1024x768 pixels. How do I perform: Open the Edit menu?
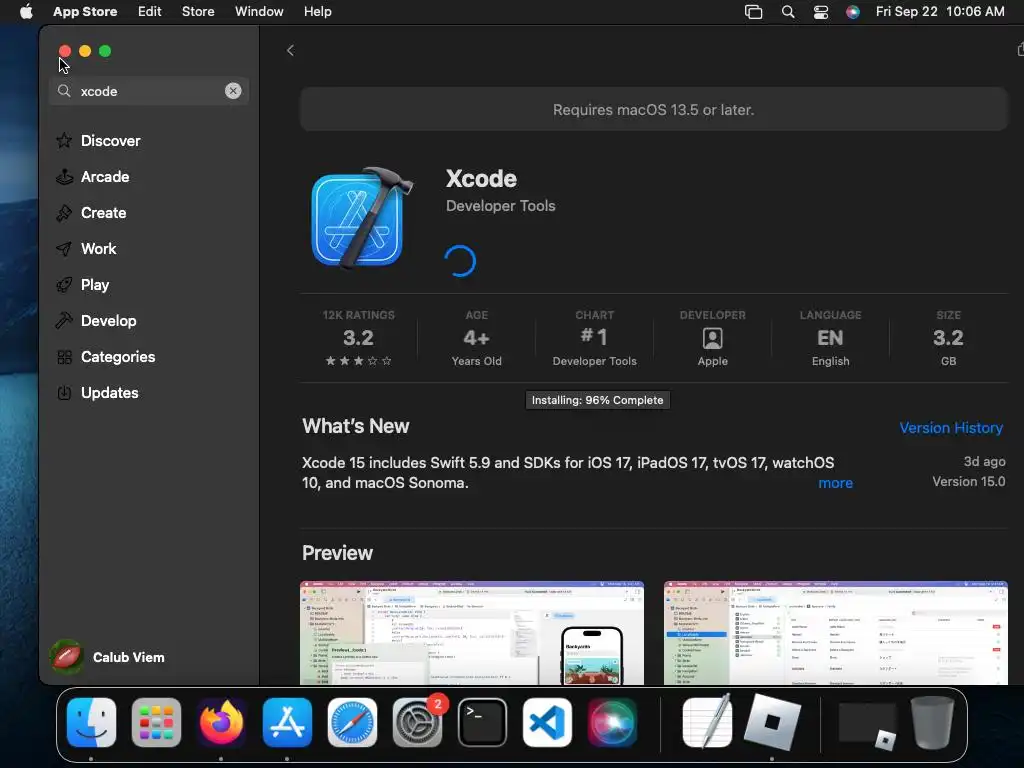pos(150,11)
